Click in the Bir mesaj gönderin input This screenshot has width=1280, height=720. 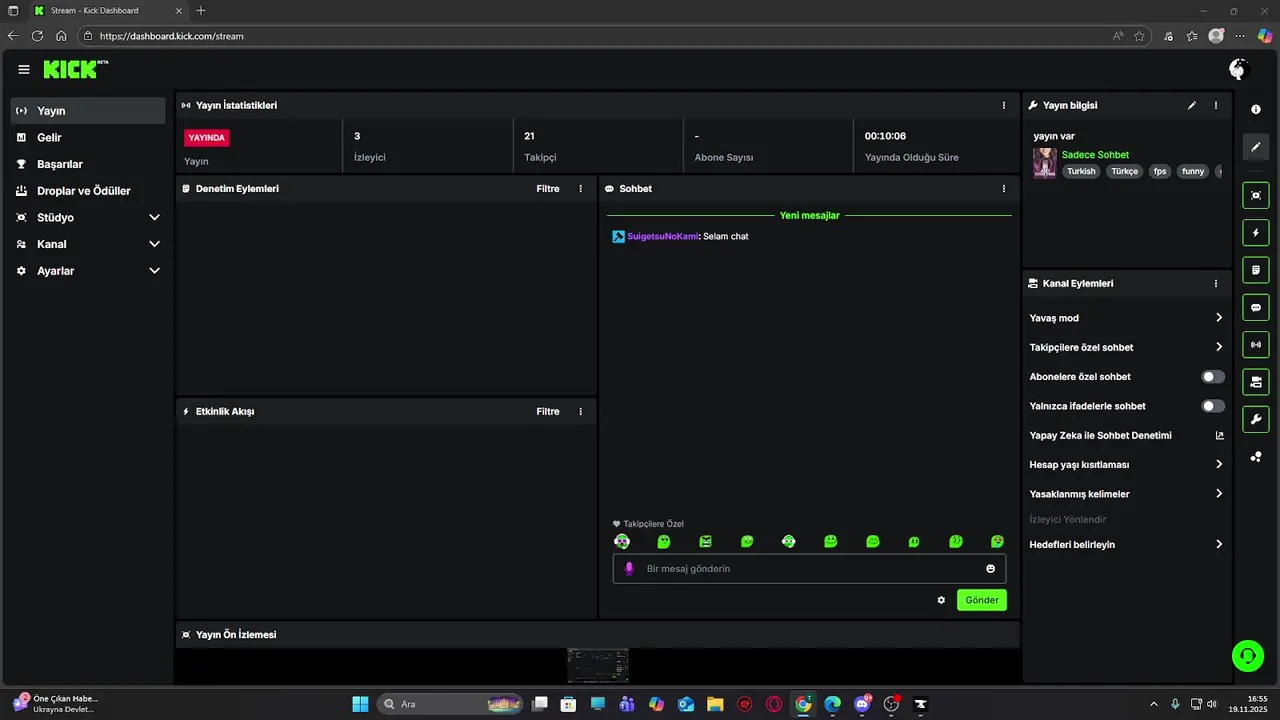(810, 569)
